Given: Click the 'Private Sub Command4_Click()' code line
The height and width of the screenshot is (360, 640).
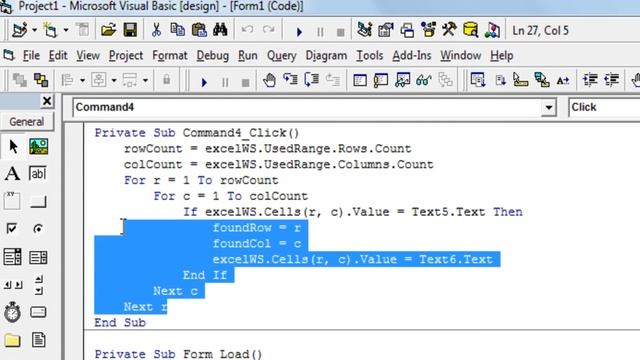Looking at the screenshot, I should point(197,133).
